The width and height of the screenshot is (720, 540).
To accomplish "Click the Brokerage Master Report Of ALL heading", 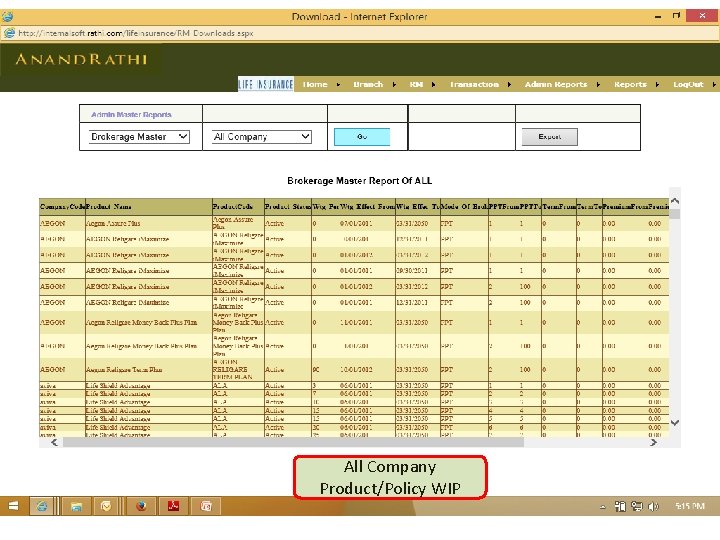I will pos(360,181).
